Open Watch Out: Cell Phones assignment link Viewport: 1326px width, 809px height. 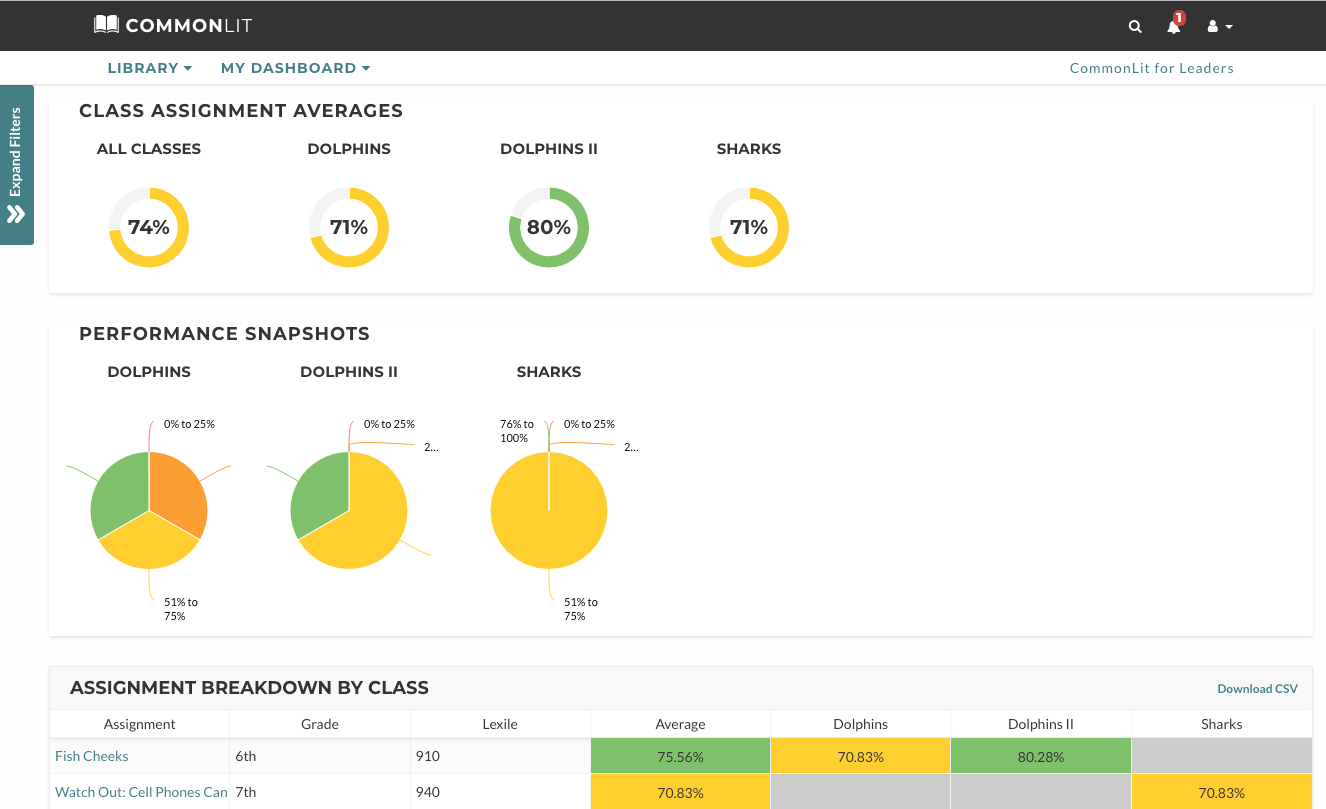(141, 792)
